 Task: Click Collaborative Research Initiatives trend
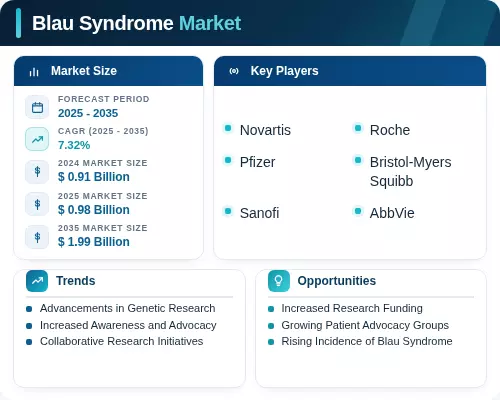click(x=122, y=341)
